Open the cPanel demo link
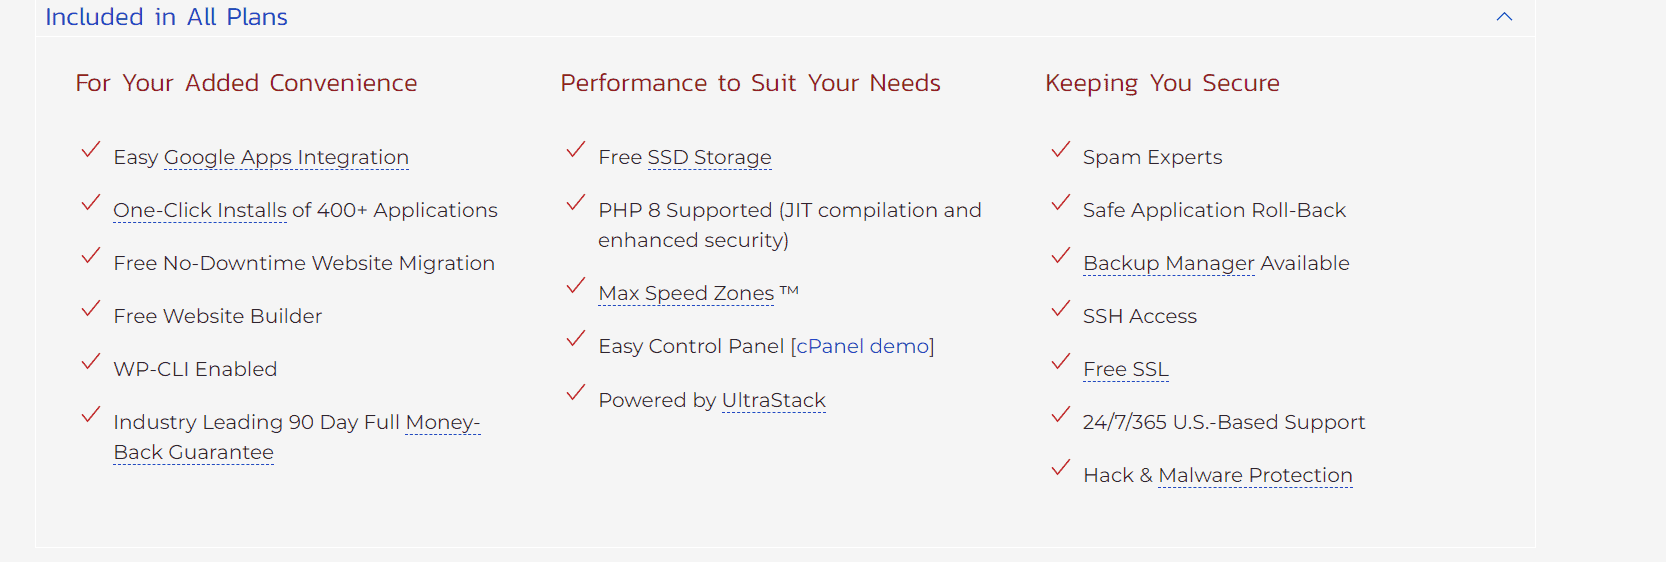The image size is (1666, 562). click(x=862, y=346)
